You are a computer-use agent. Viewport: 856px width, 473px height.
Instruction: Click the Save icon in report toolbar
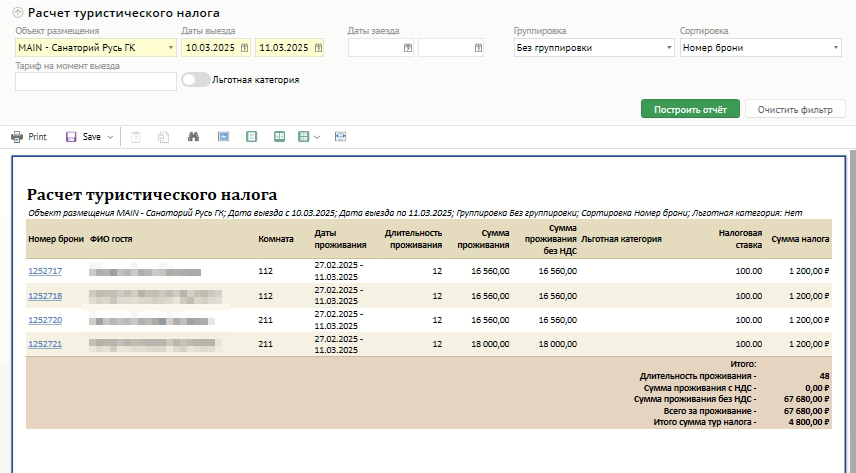click(71, 136)
